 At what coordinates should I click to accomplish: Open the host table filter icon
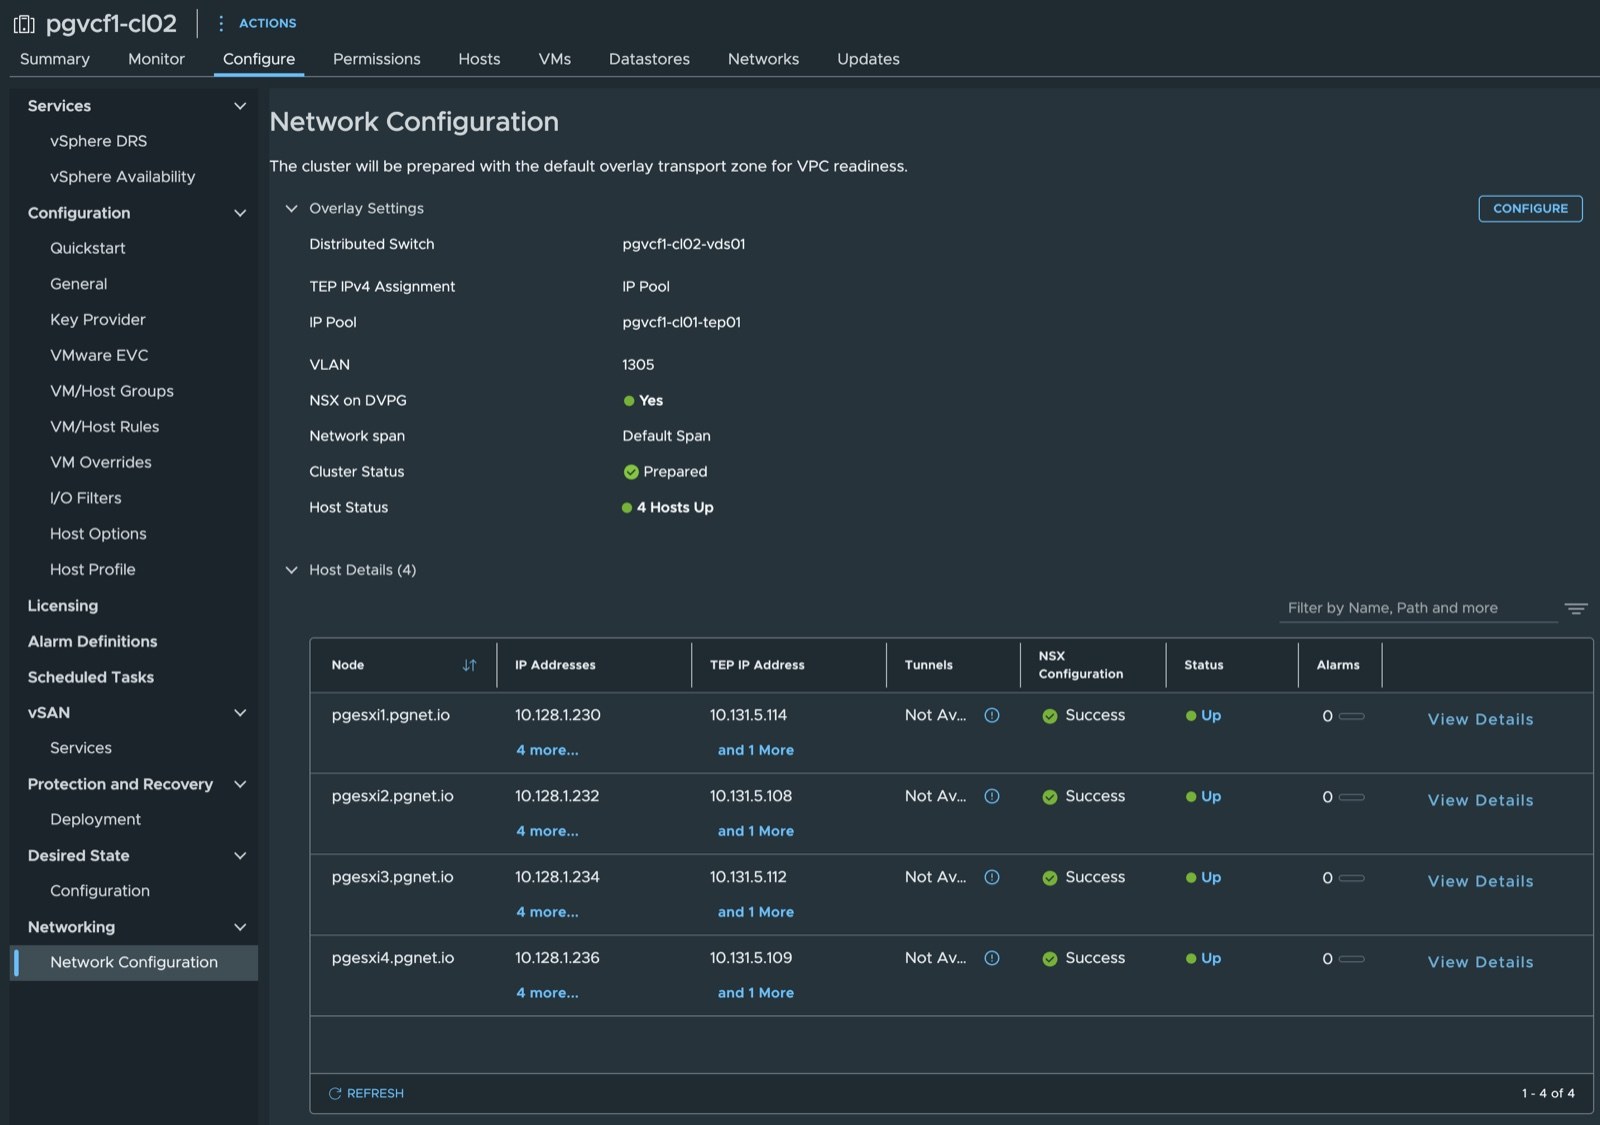pyautogui.click(x=1576, y=608)
